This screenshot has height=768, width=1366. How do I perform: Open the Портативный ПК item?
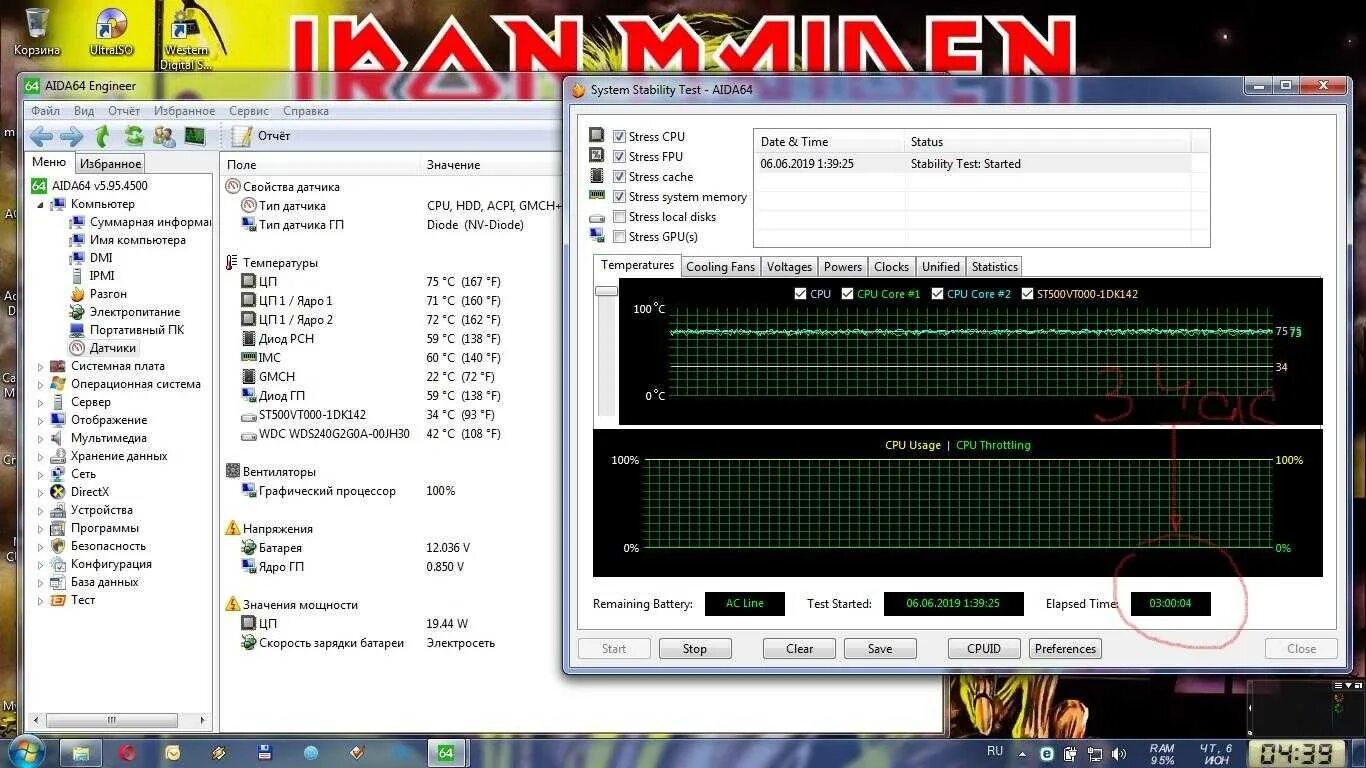point(127,330)
